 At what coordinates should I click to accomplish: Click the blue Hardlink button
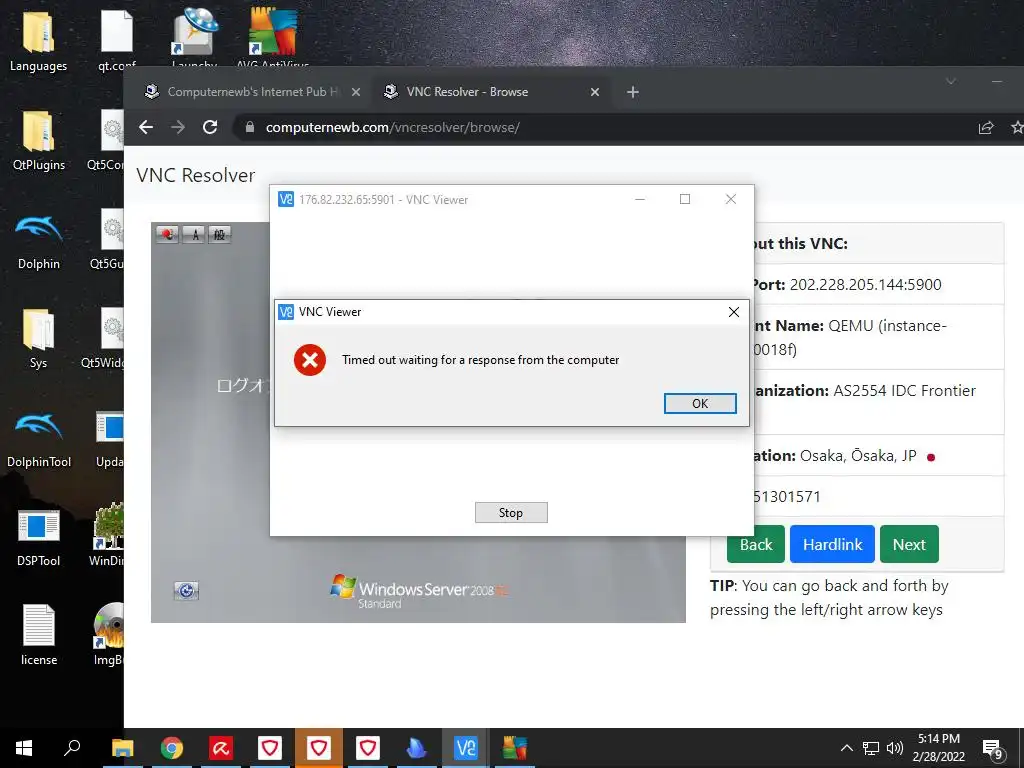pos(832,544)
